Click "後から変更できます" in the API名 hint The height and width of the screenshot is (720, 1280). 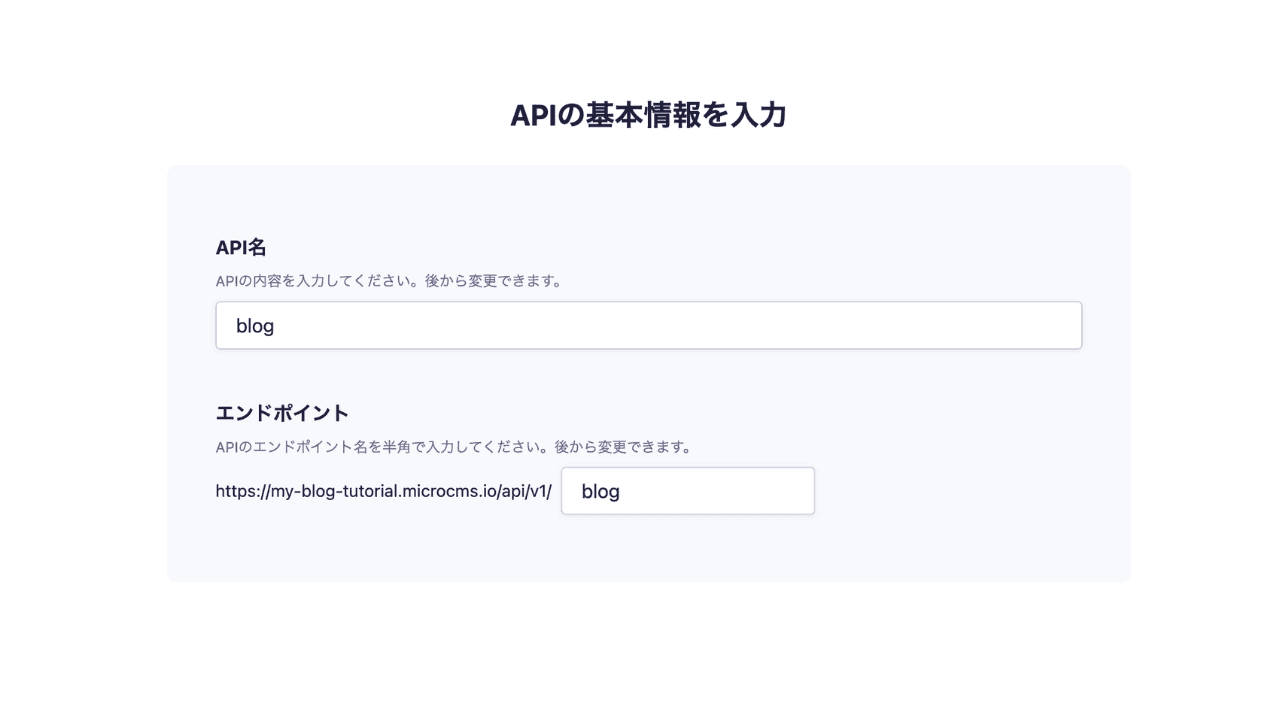(492, 281)
